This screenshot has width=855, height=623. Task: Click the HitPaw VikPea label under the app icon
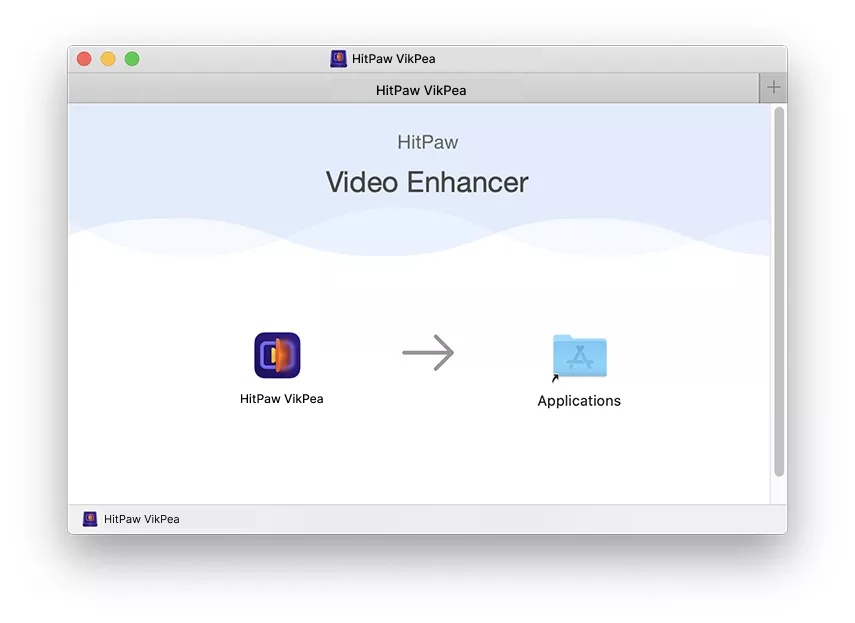(281, 398)
